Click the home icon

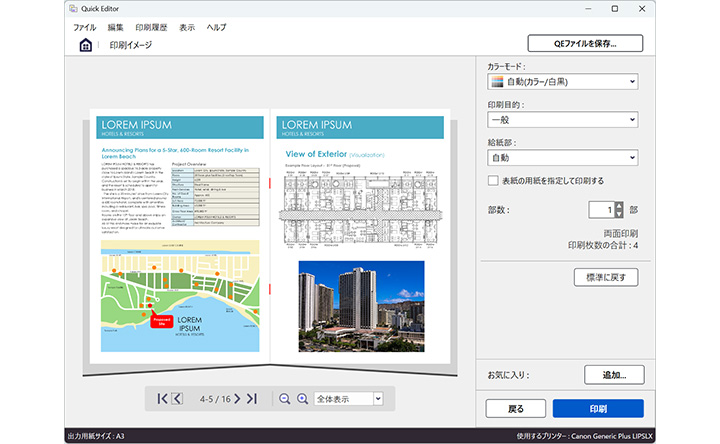[85, 45]
